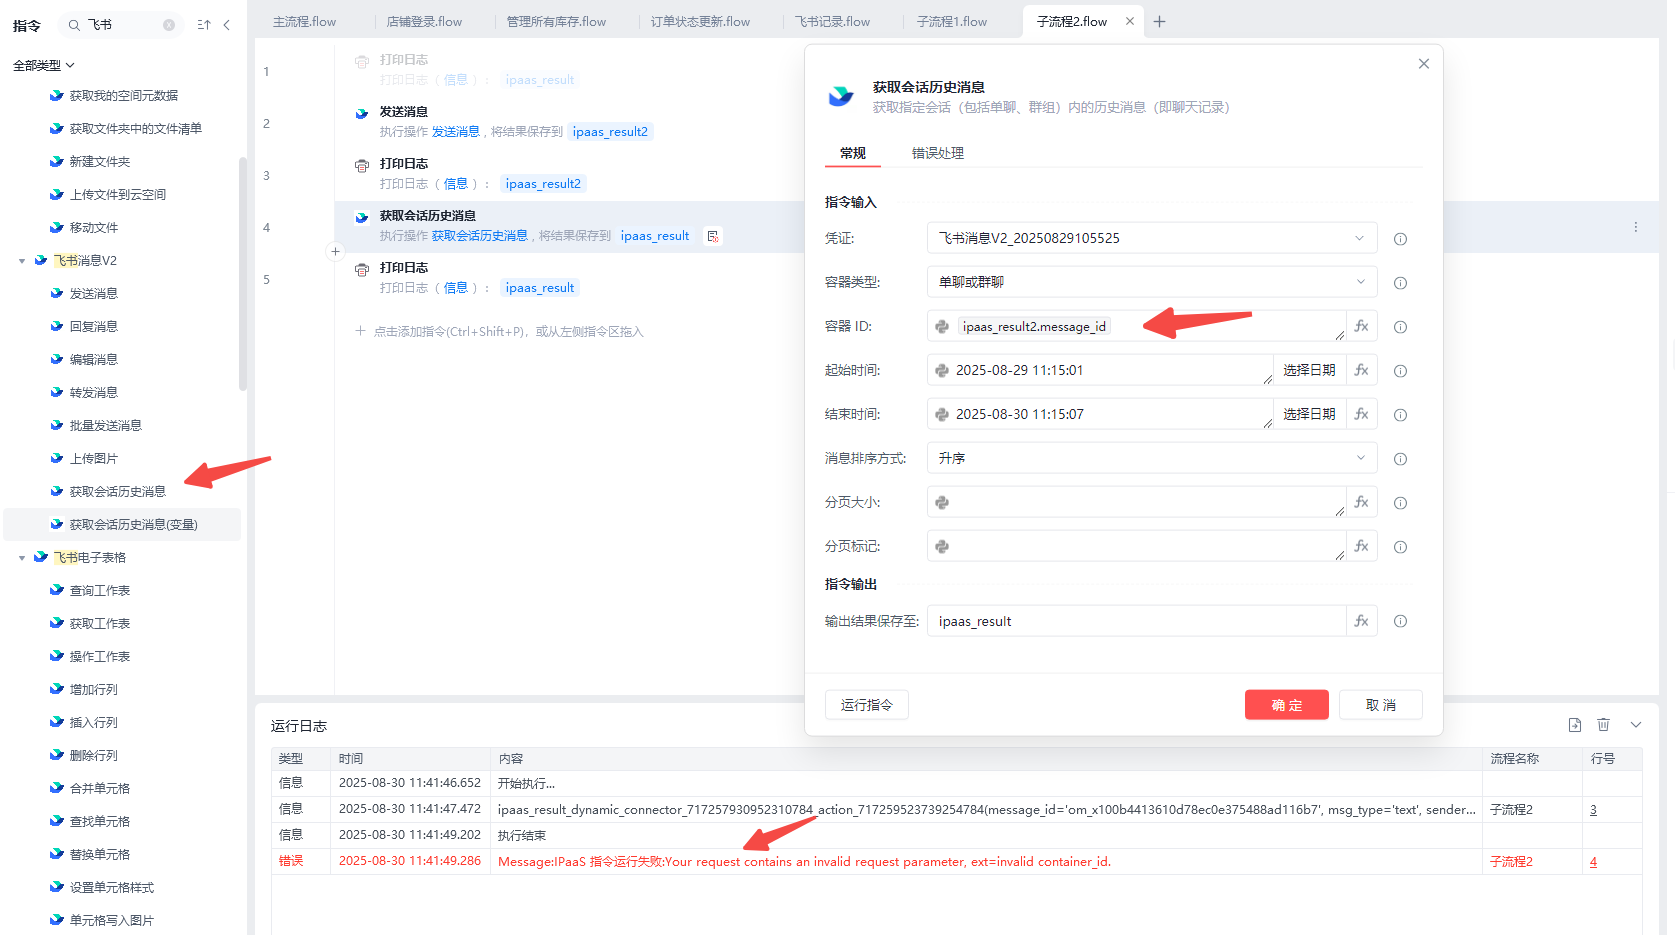
Task: Click the 容器 ID input field
Action: 1136,326
